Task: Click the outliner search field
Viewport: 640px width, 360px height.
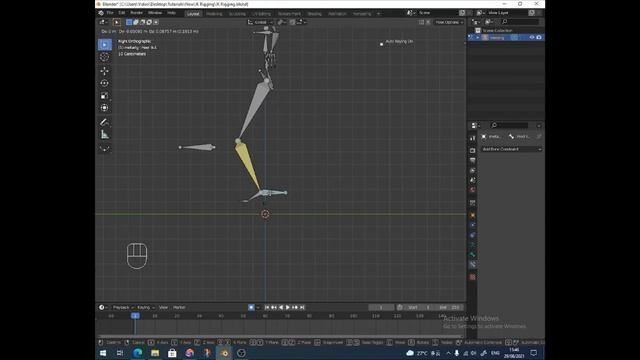Action: [x=520, y=22]
